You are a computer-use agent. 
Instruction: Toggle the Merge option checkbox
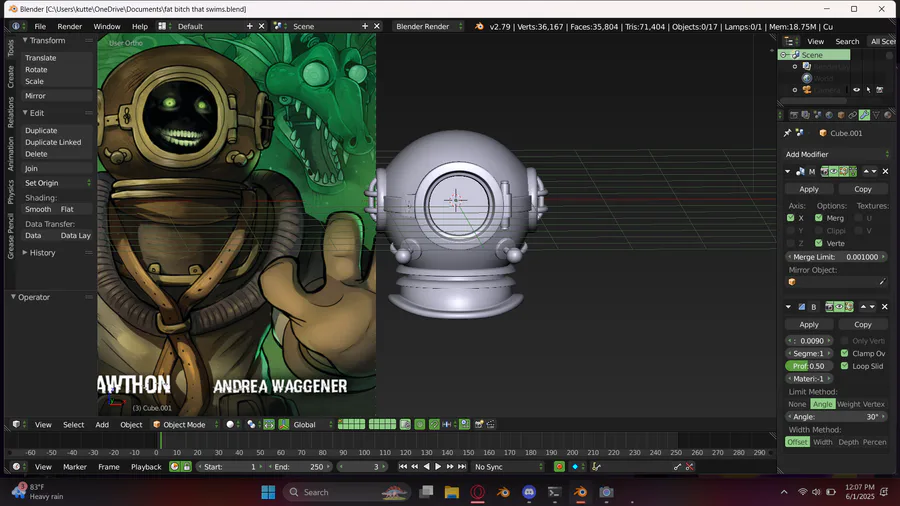click(818, 218)
